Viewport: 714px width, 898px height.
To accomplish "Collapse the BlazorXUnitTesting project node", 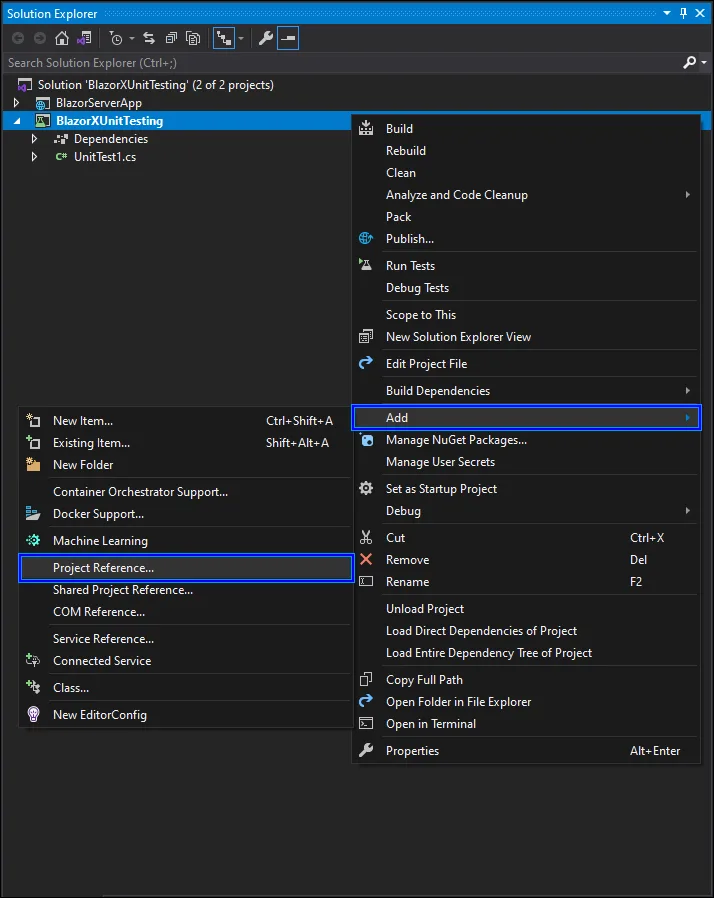I will click(x=16, y=120).
